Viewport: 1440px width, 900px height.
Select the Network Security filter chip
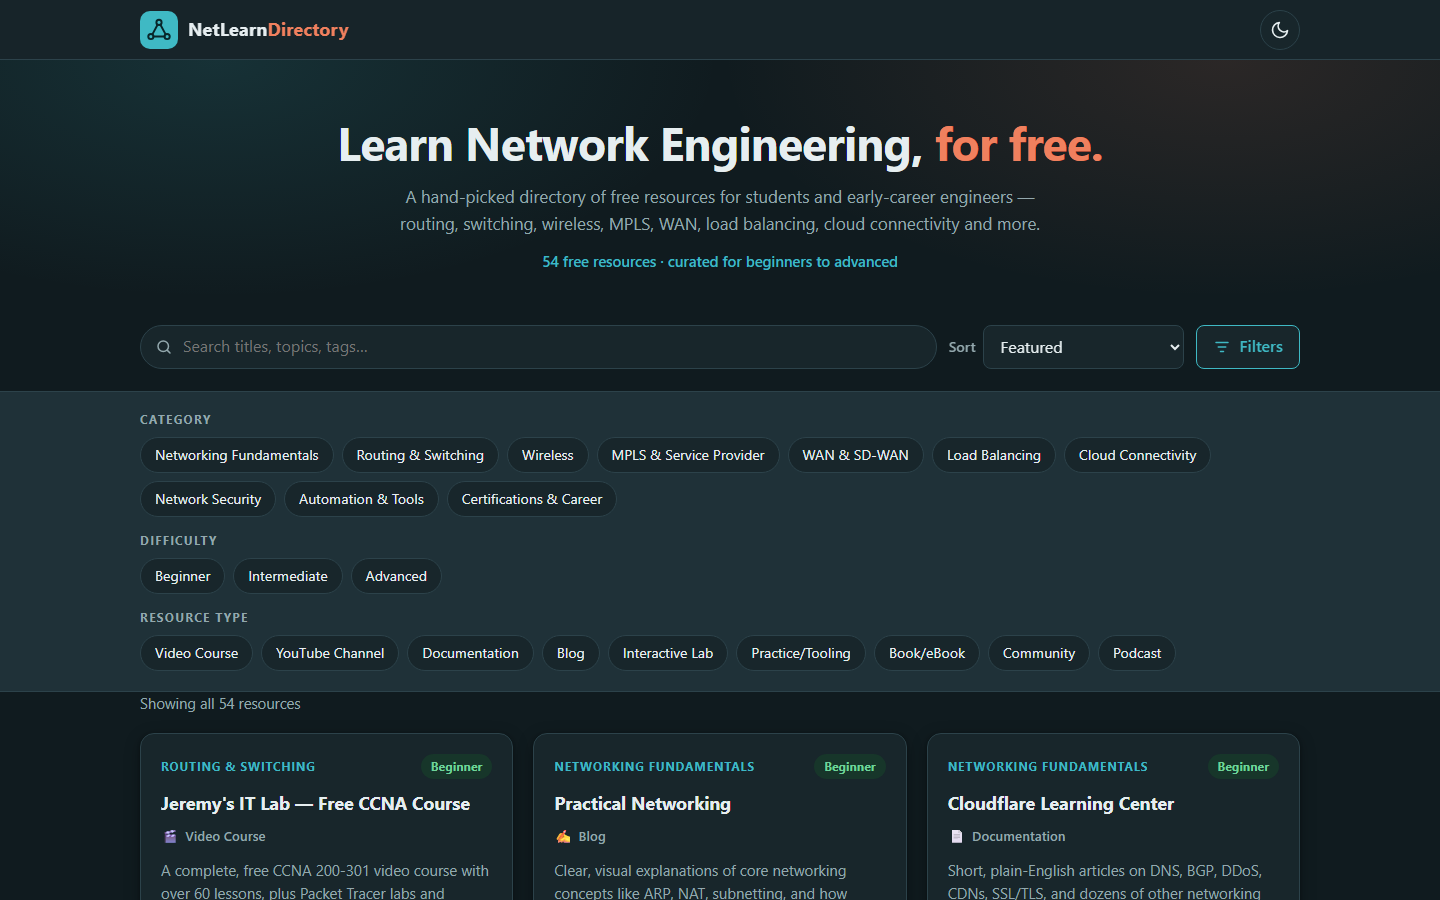[208, 499]
